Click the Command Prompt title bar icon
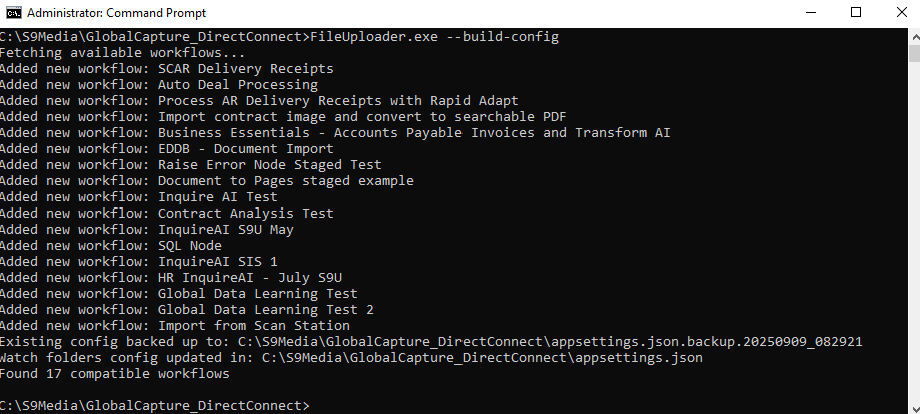 (x=14, y=13)
